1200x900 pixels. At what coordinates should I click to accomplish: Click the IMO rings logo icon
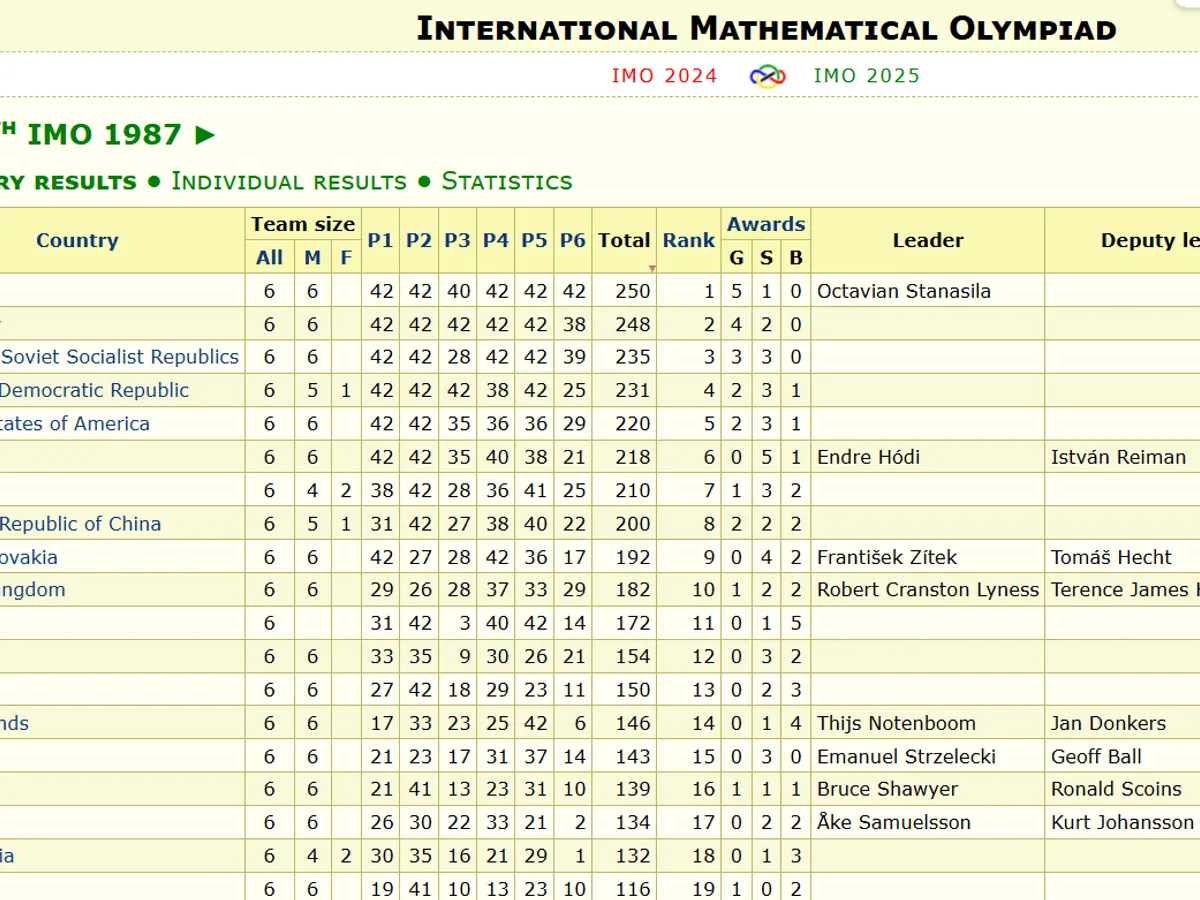[767, 76]
